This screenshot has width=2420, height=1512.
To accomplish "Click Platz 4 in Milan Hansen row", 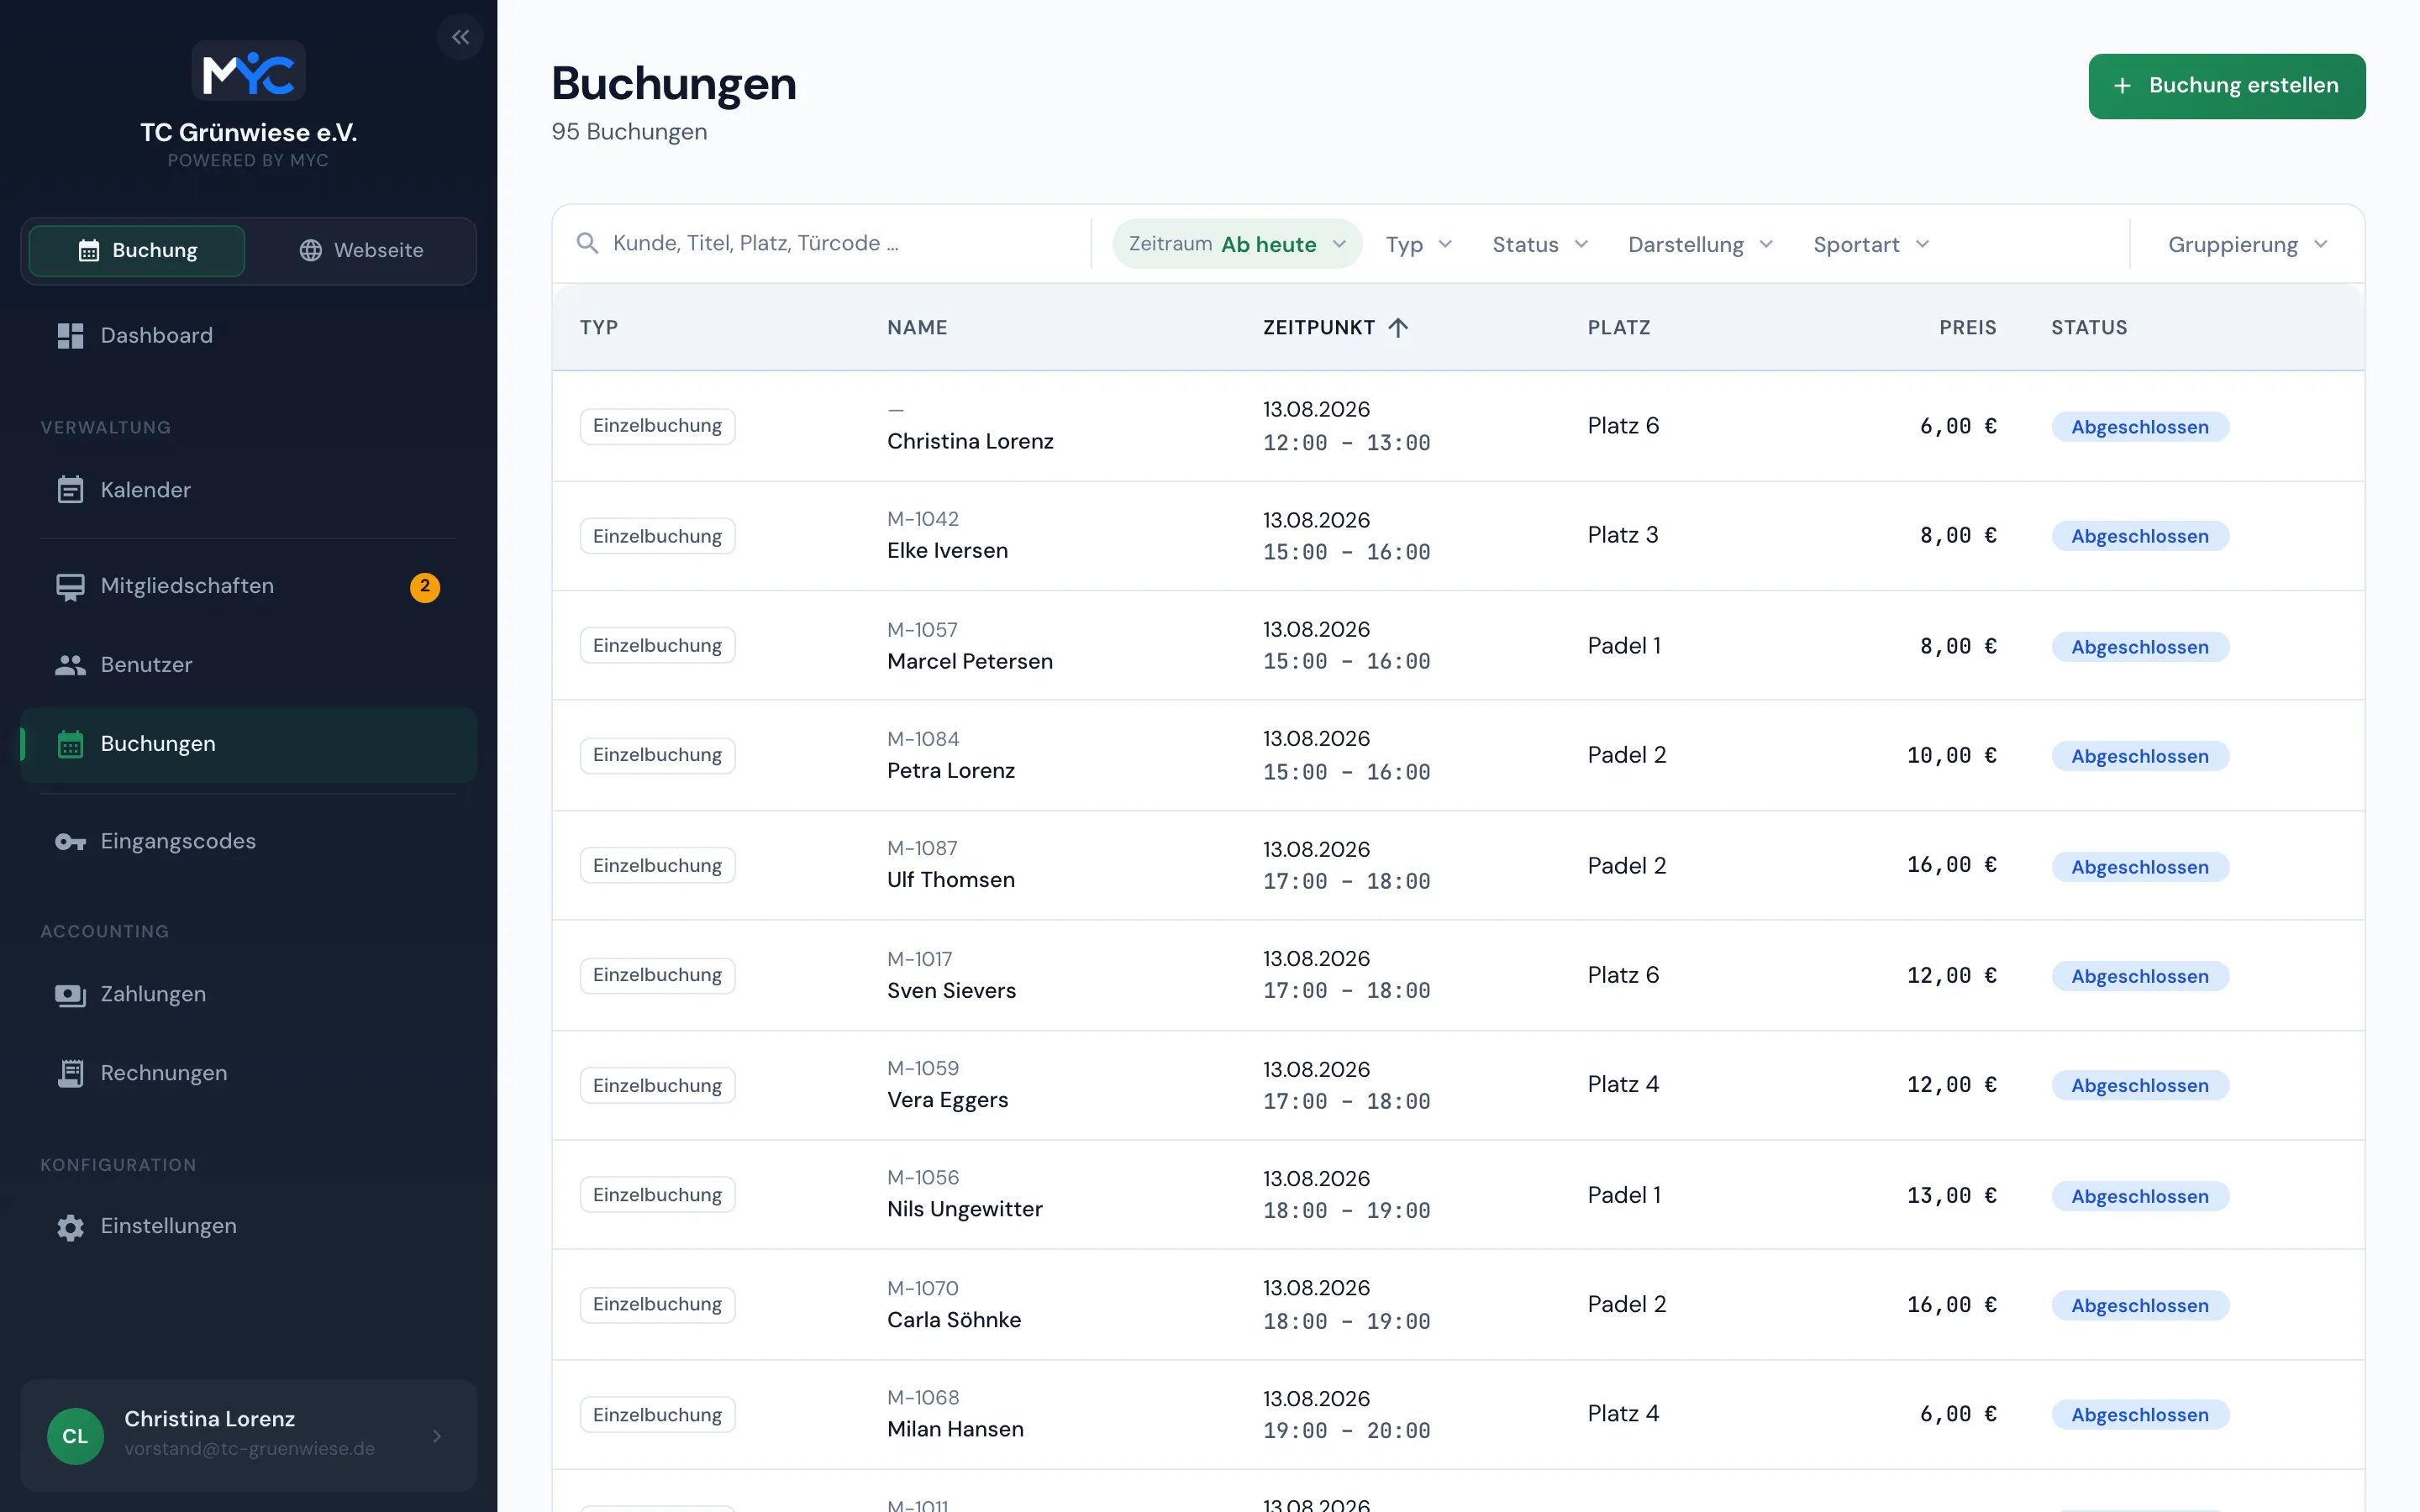I will click(1623, 1413).
